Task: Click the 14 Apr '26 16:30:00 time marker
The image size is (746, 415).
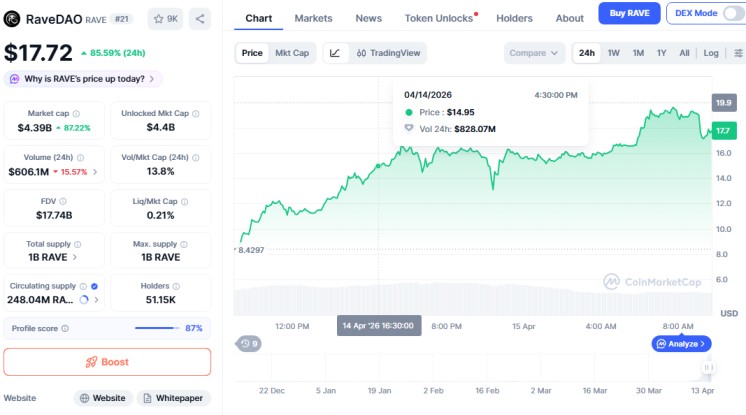Action: (379, 326)
